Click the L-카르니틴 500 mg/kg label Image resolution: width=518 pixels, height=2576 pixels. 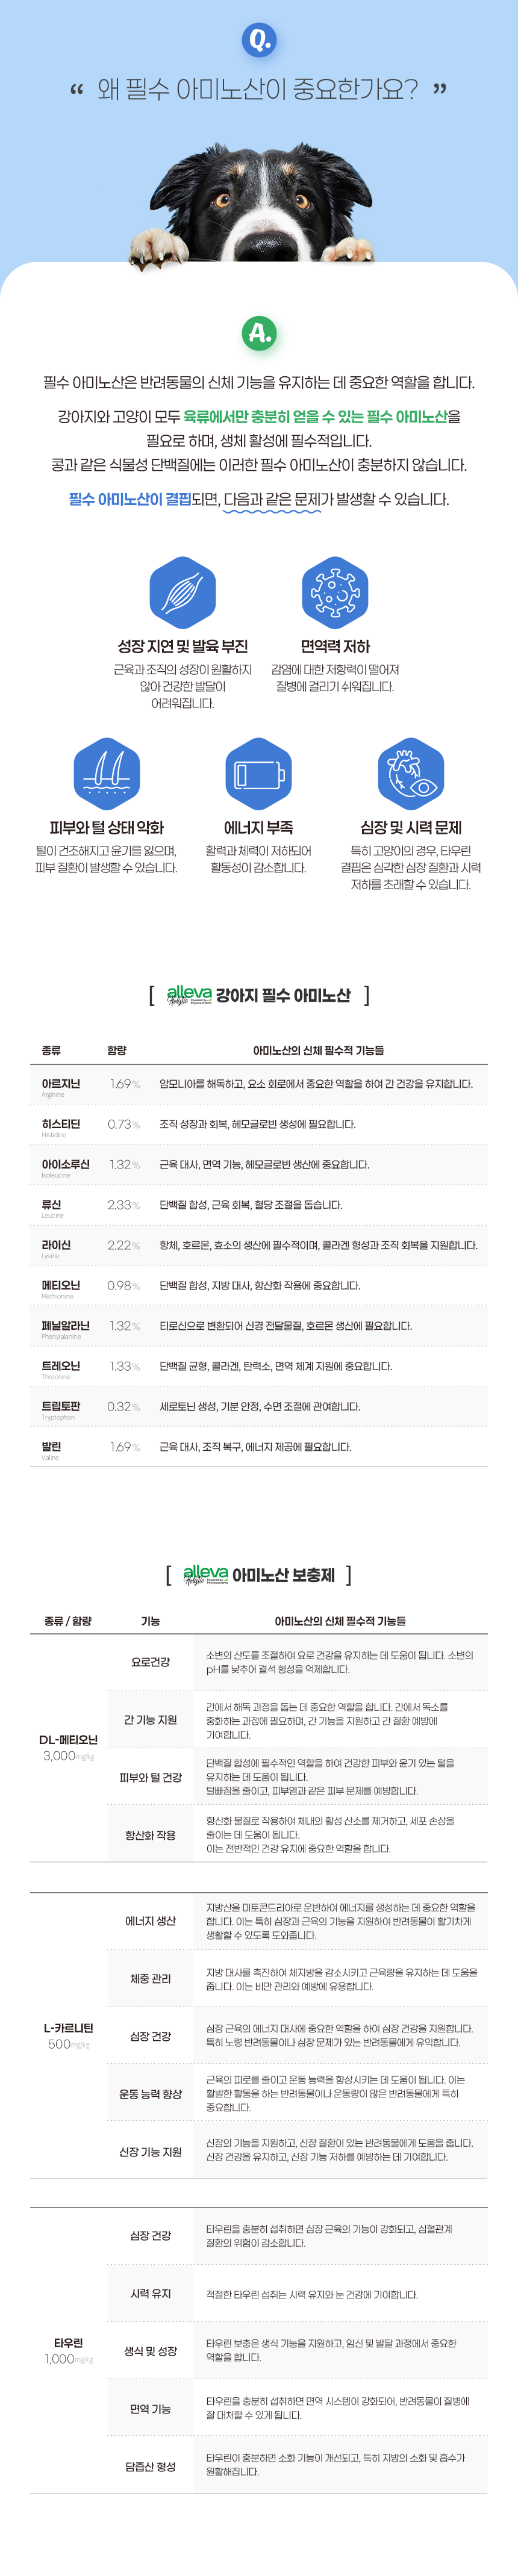68,2035
